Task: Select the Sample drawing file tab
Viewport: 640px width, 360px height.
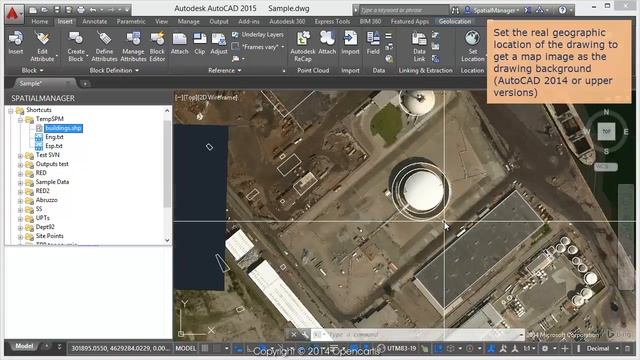Action: click(43, 83)
